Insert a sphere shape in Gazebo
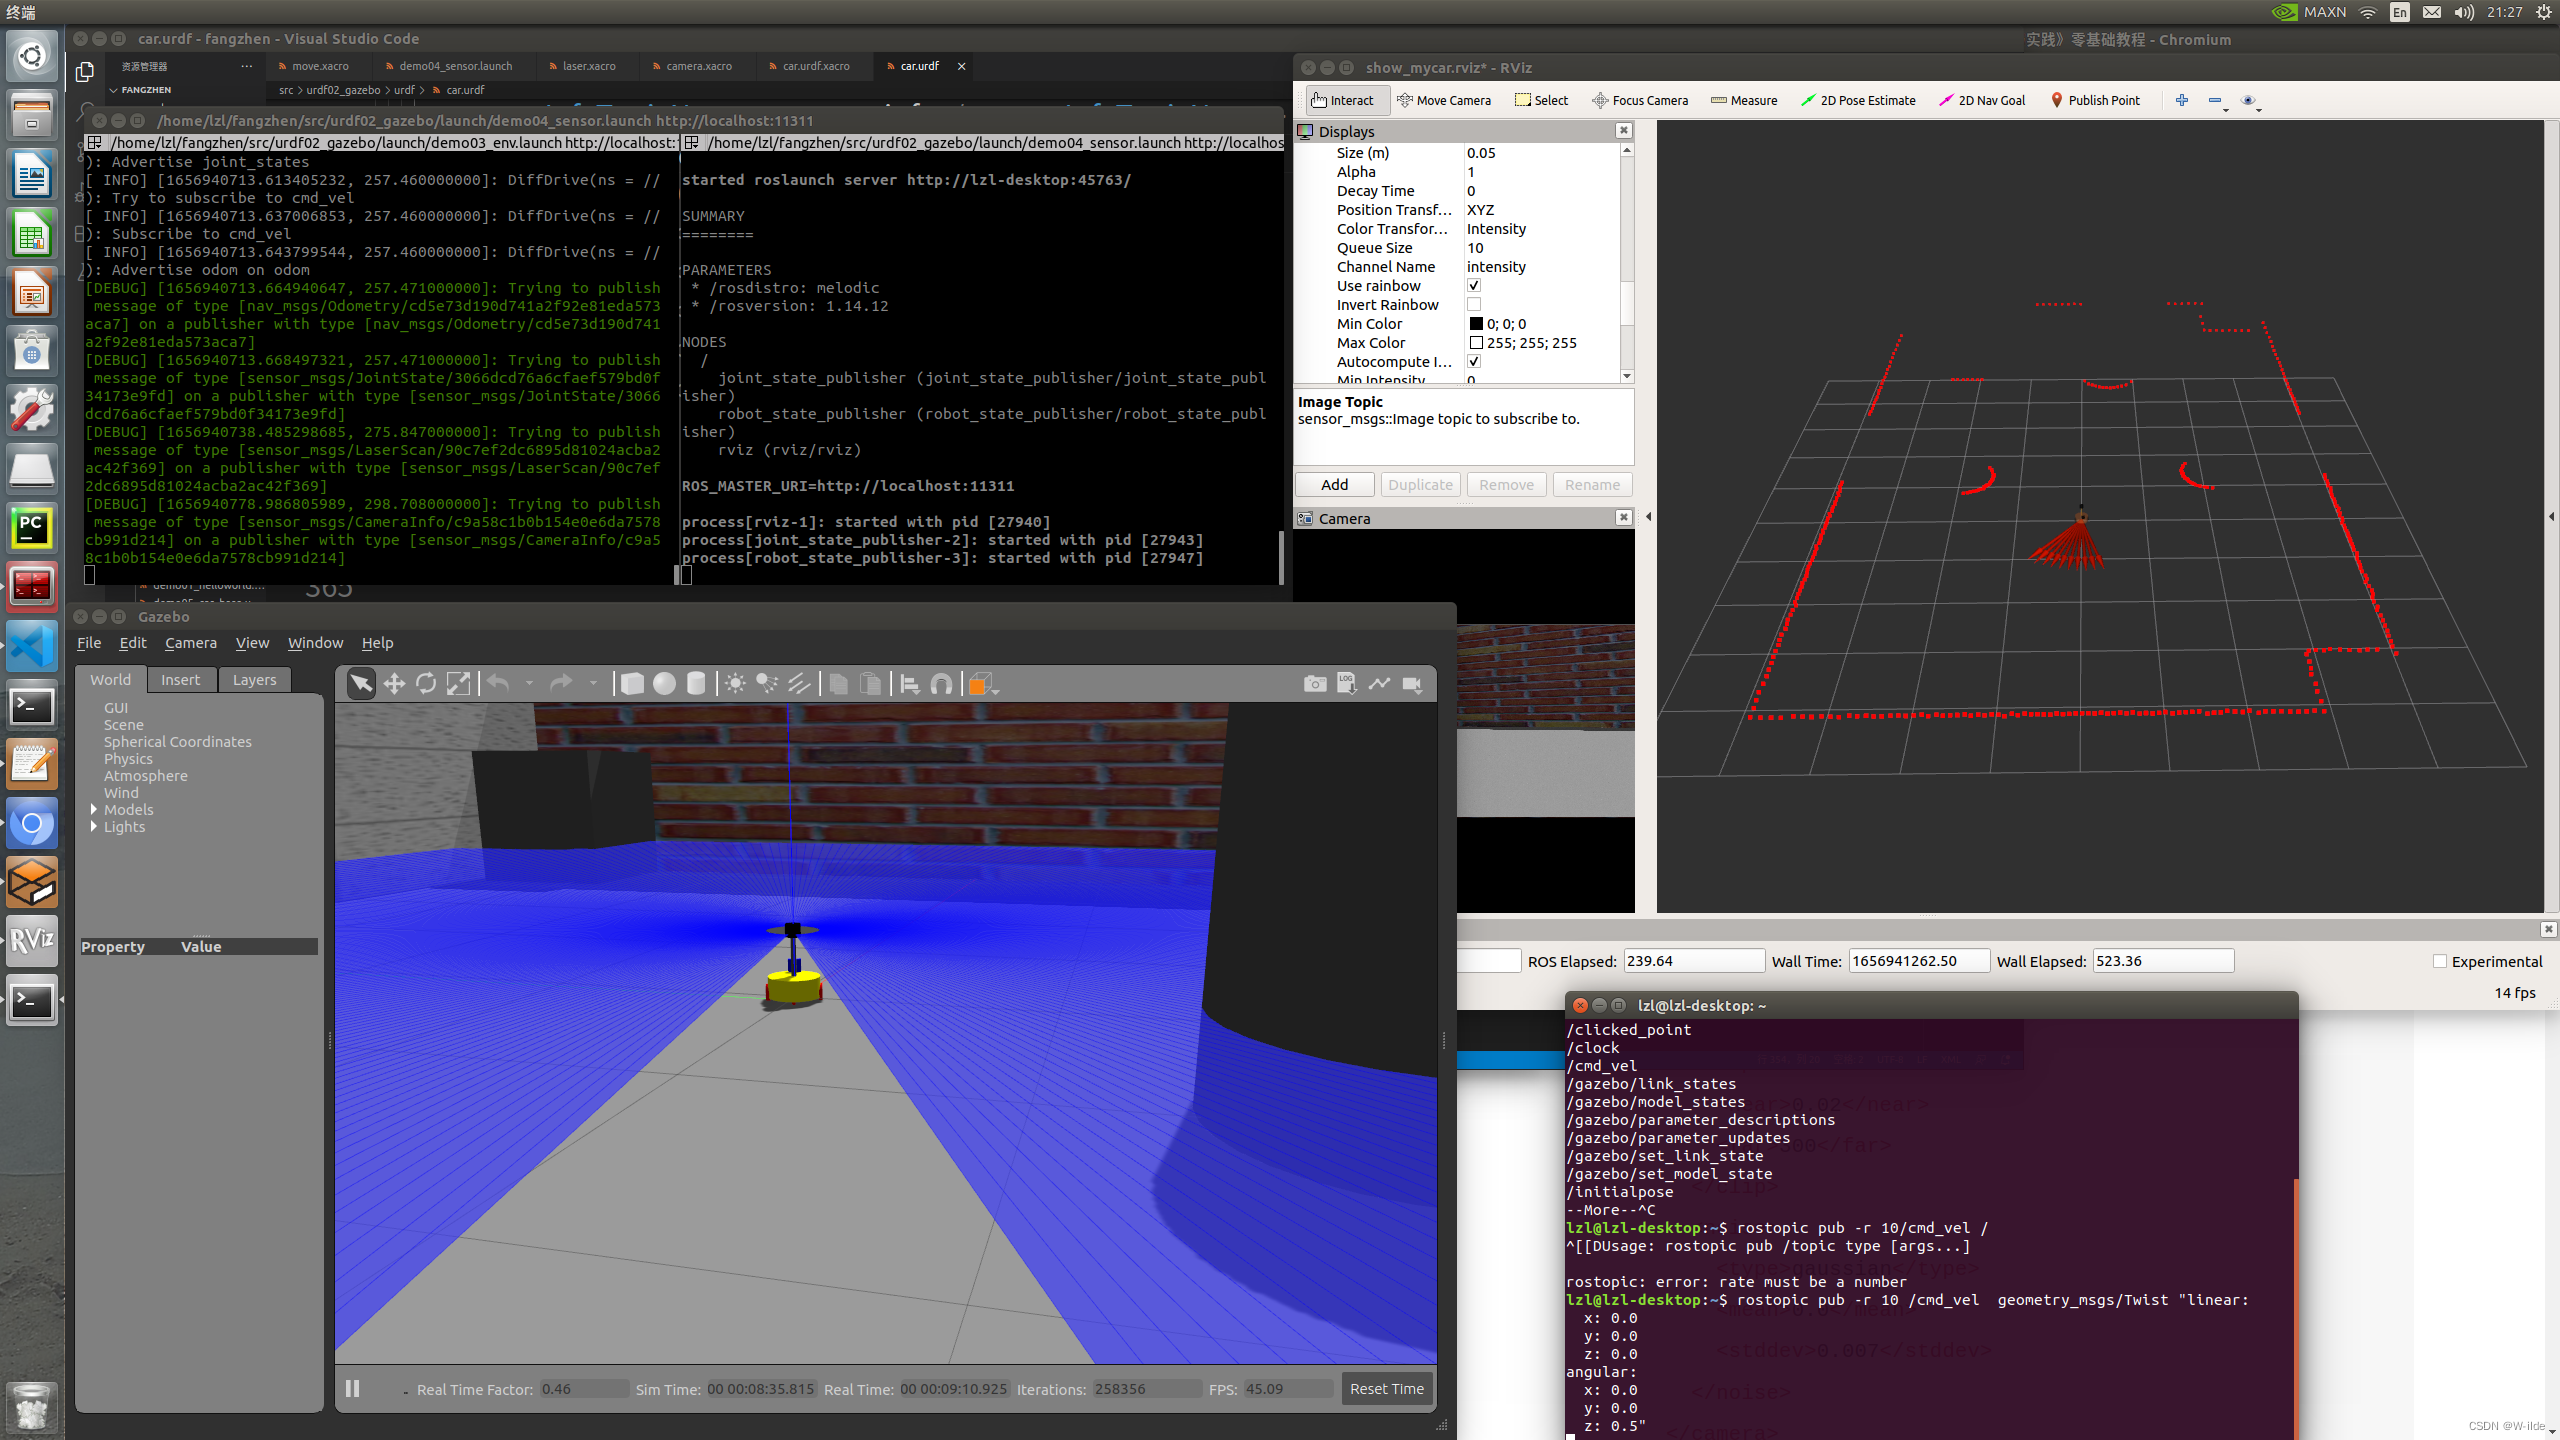 point(664,684)
